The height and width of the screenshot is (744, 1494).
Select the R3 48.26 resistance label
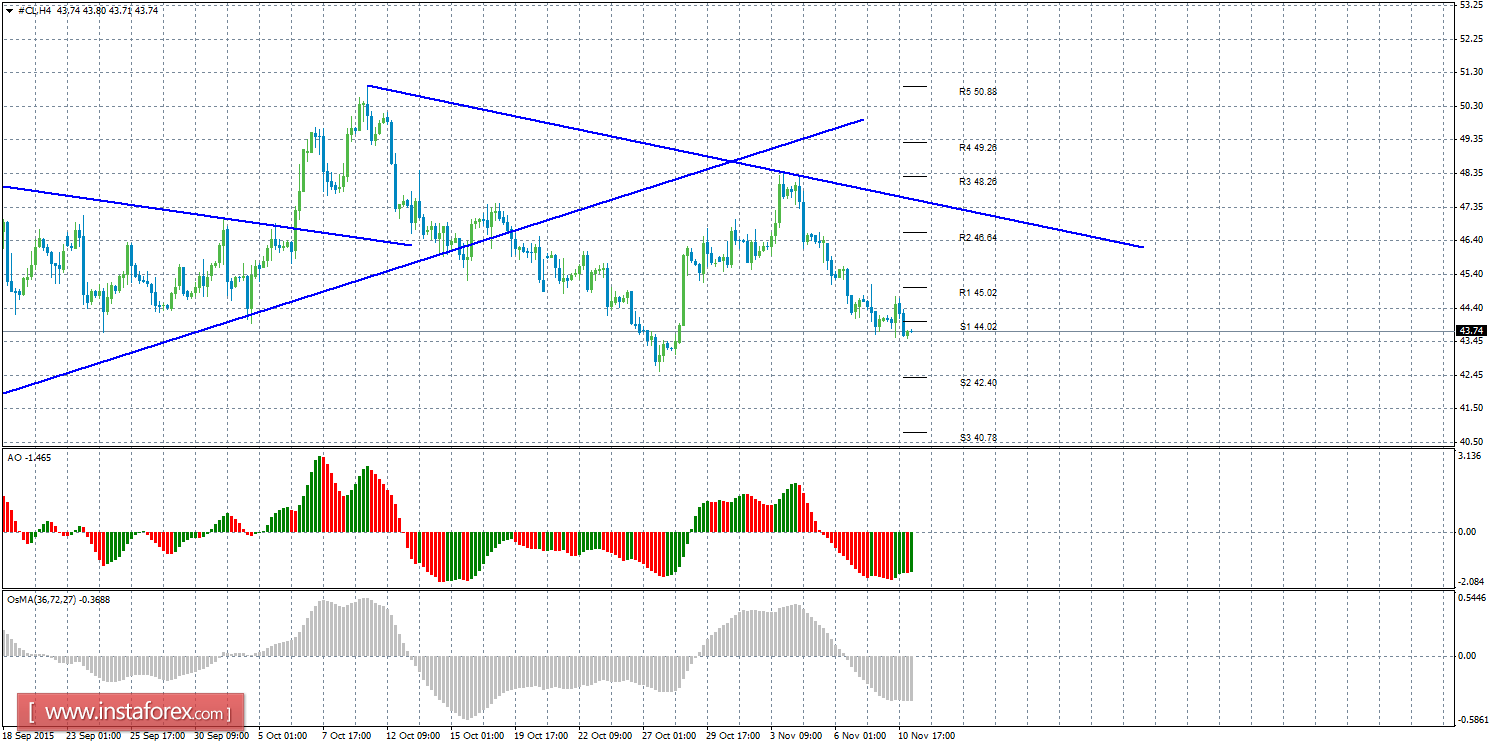click(x=977, y=182)
